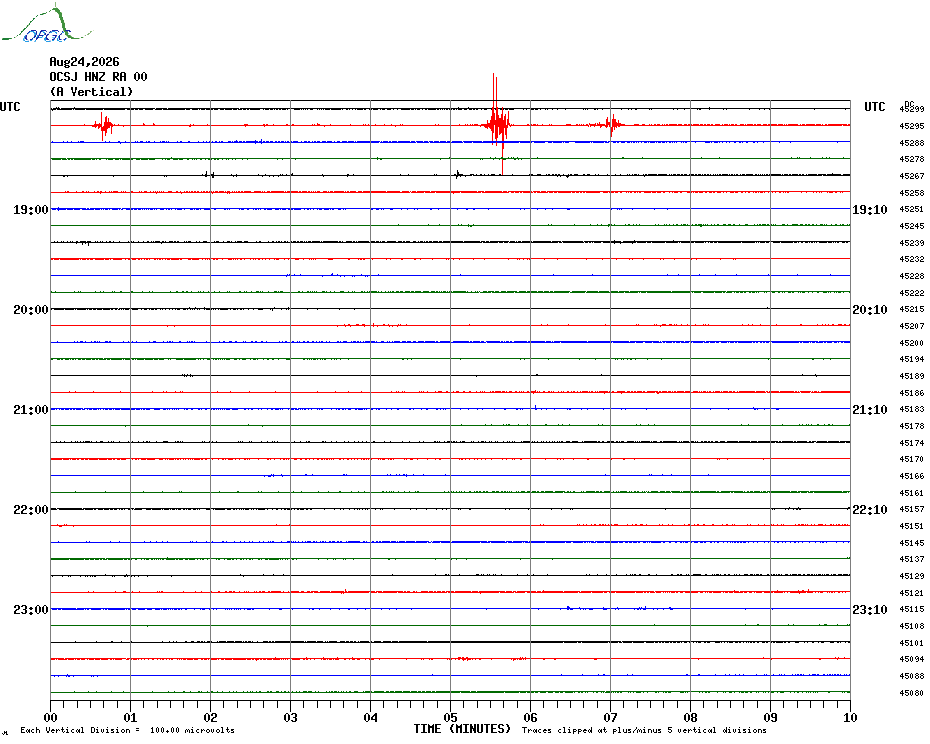Click the DC value 45129
The width and height of the screenshot is (930, 744).
(x=912, y=576)
